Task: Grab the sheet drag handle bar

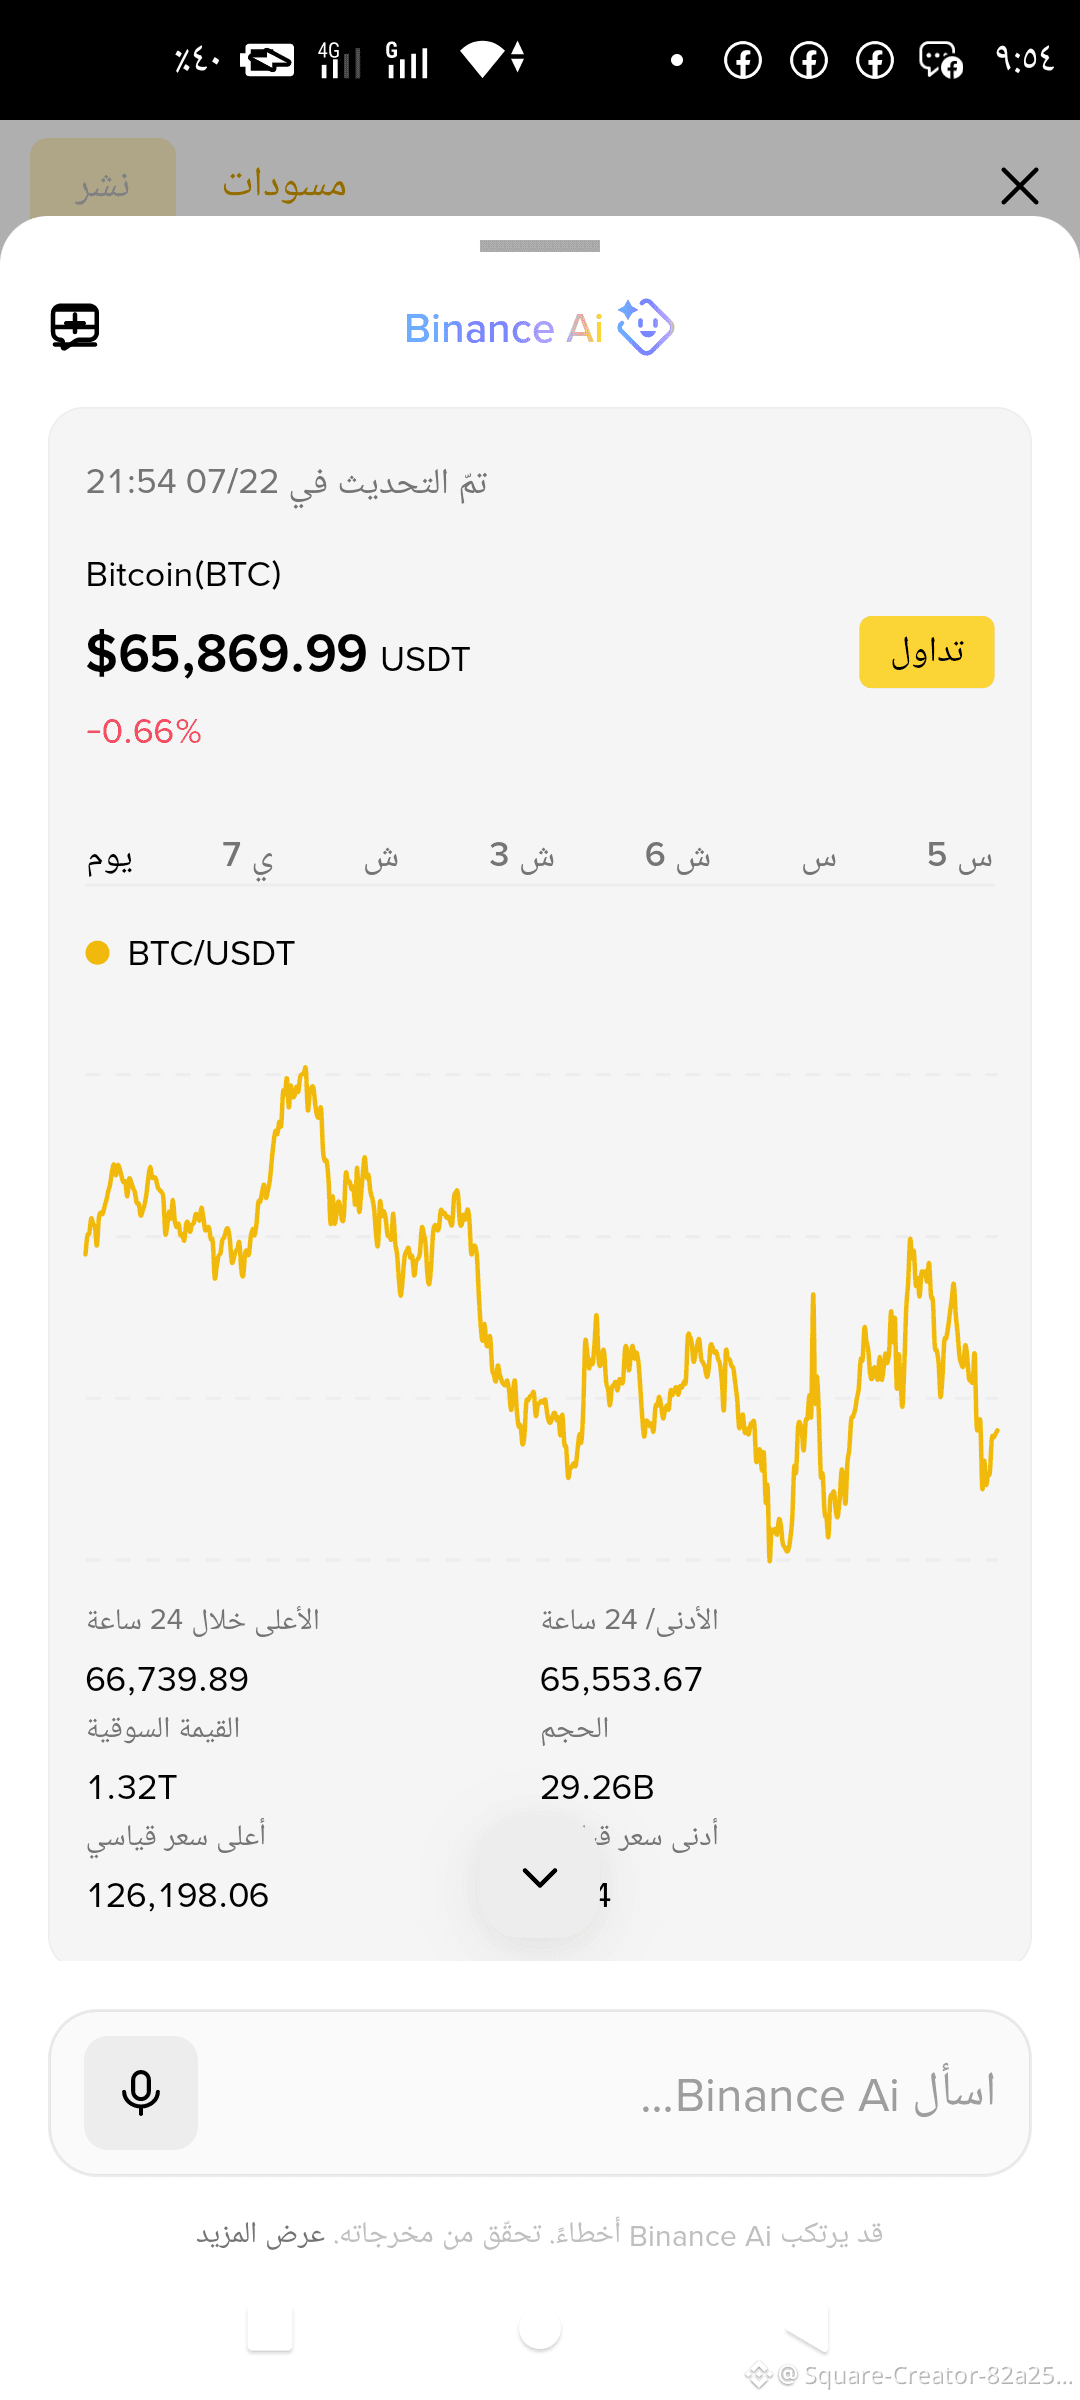Action: 540,246
